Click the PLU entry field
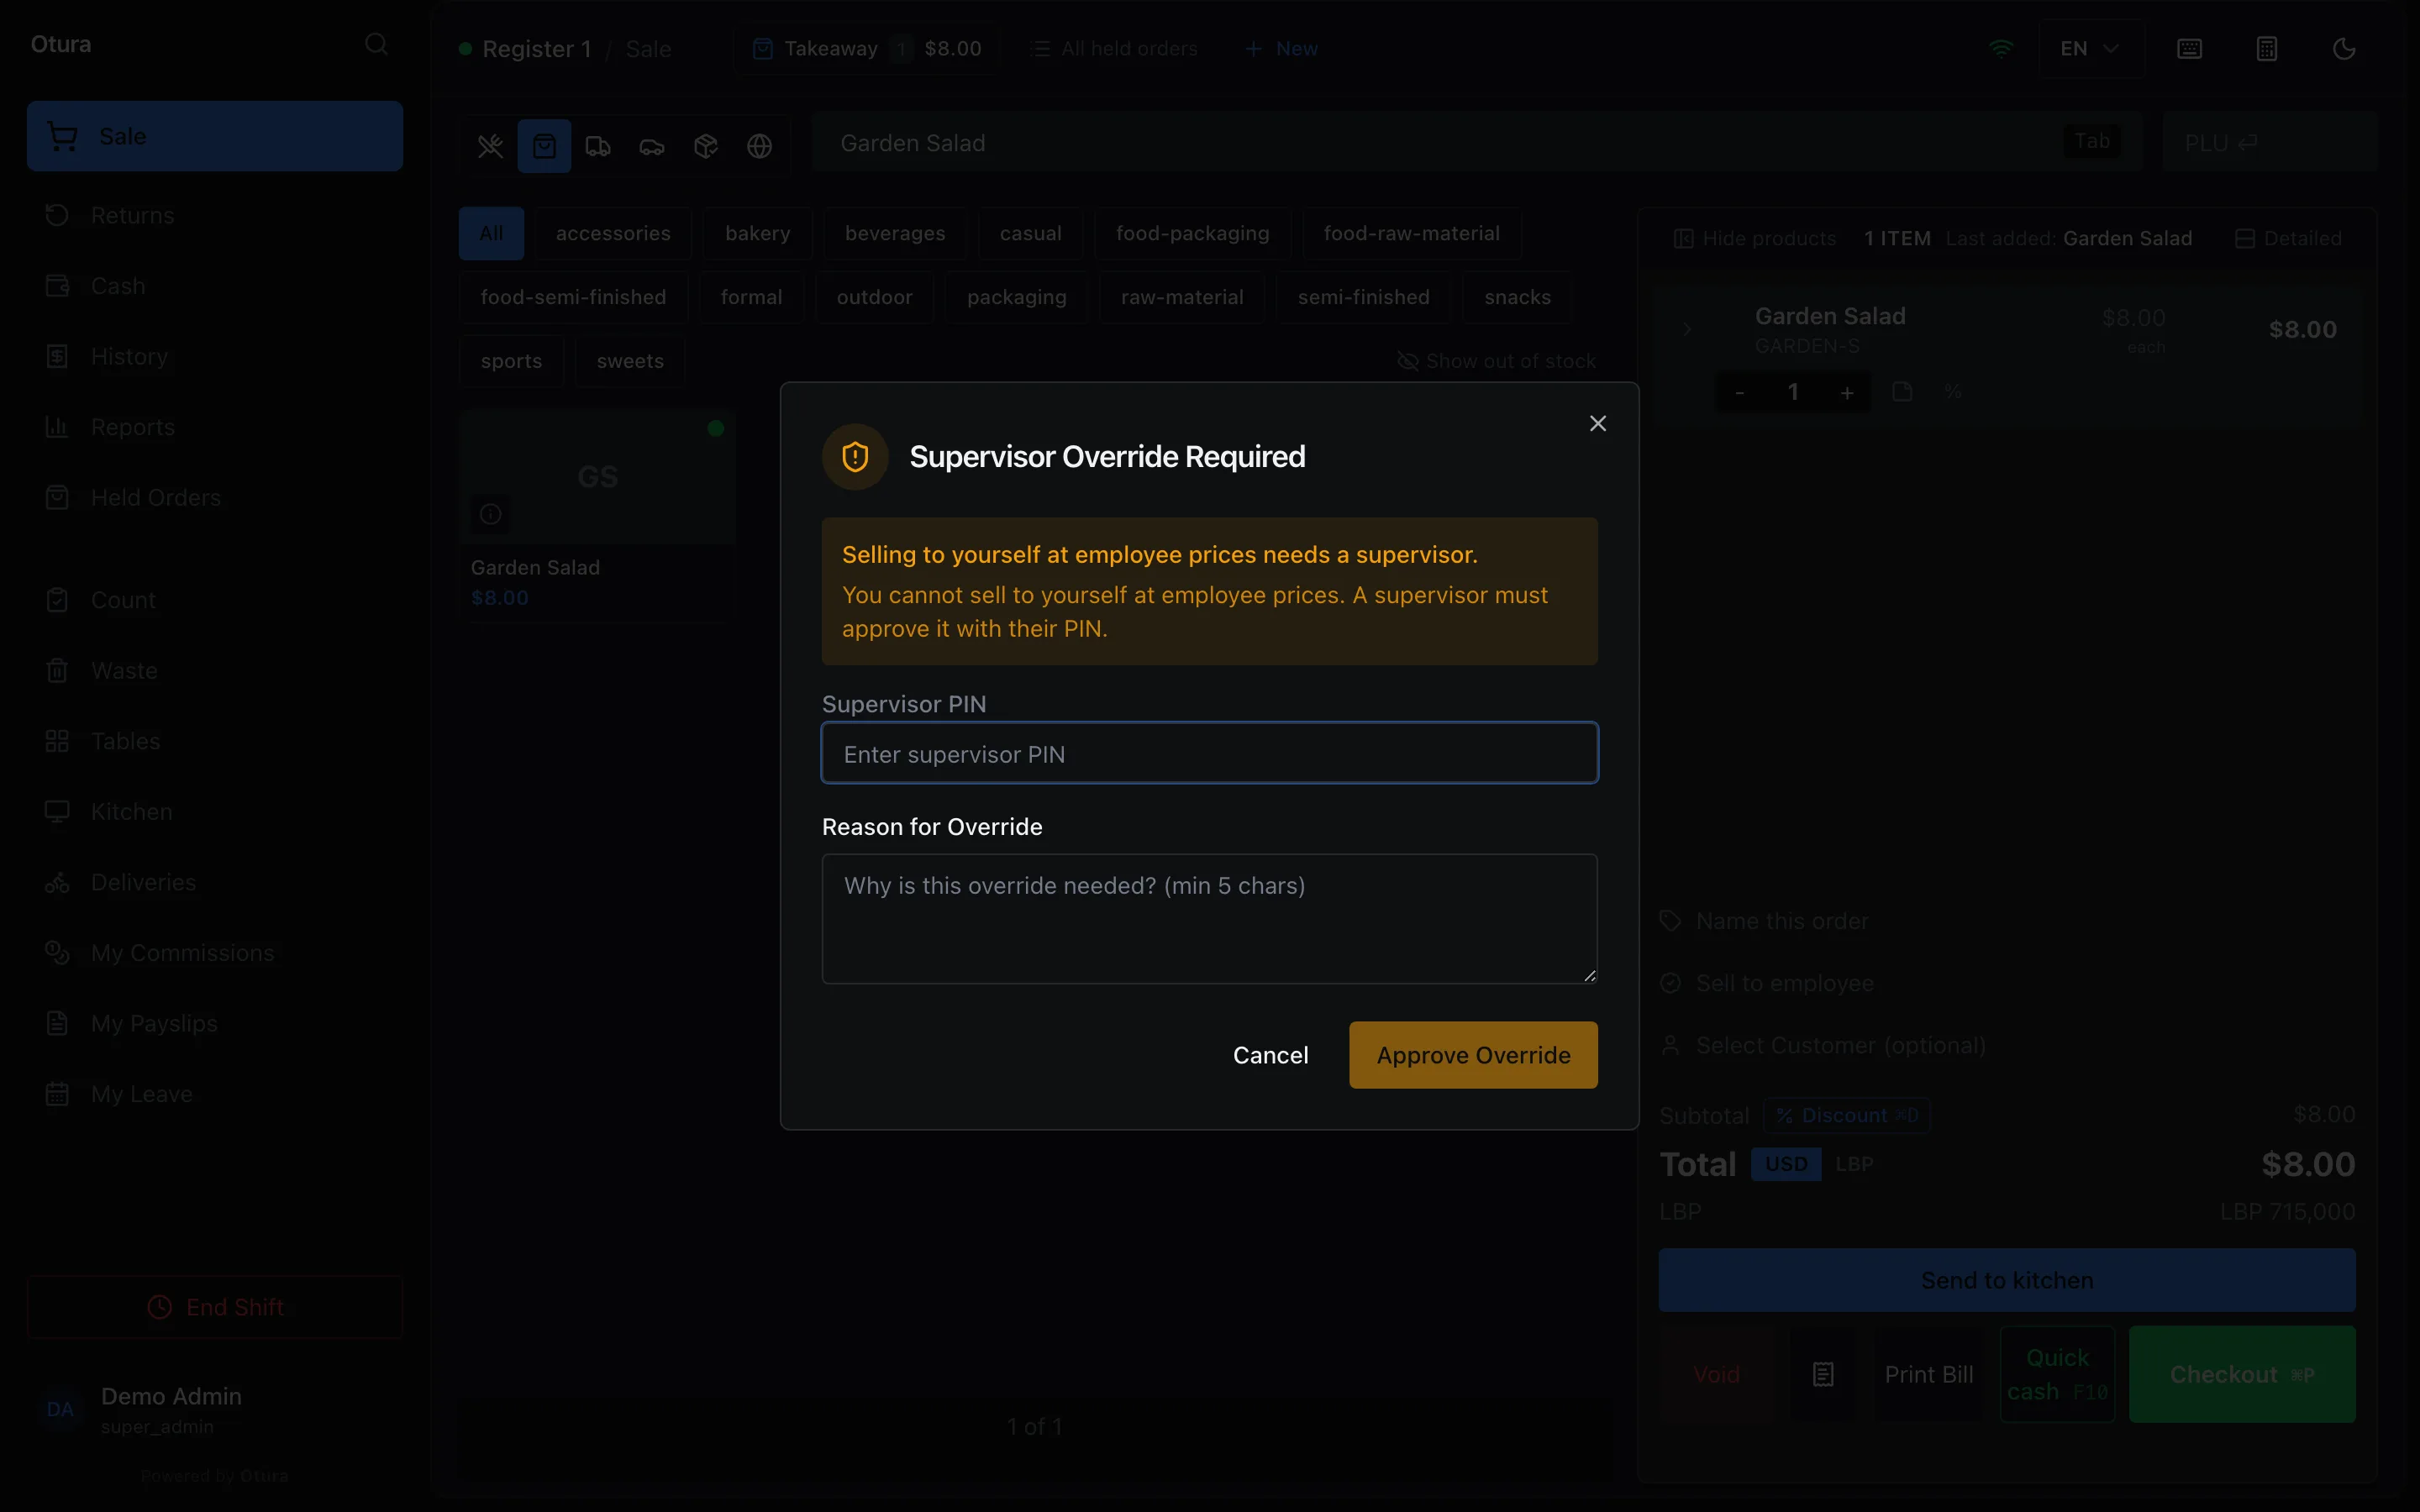Image resolution: width=2420 pixels, height=1512 pixels. (2268, 143)
